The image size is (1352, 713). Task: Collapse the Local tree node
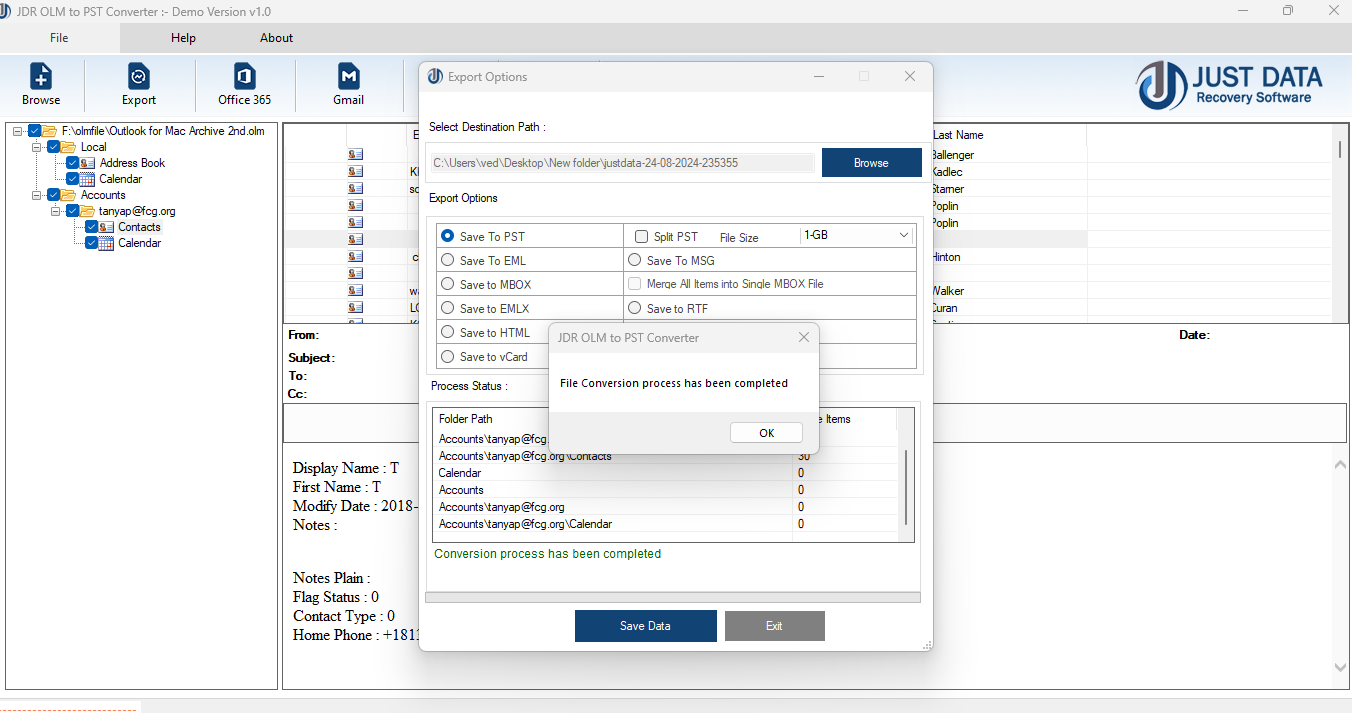(x=37, y=147)
